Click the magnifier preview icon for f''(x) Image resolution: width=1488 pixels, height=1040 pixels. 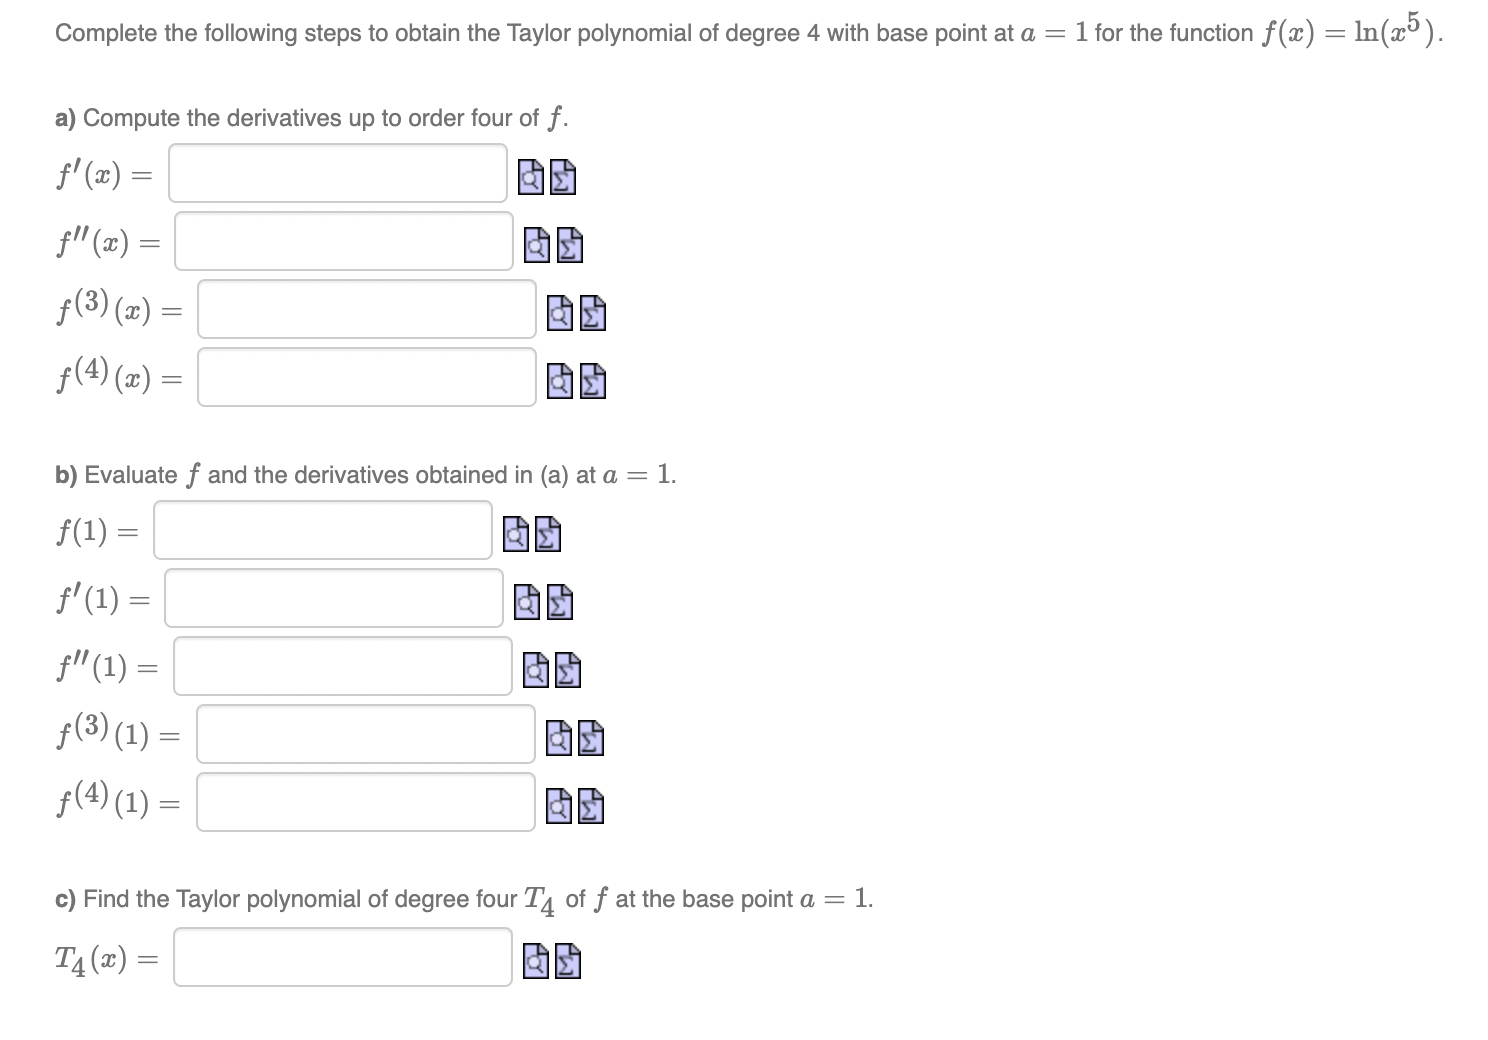pos(537,245)
